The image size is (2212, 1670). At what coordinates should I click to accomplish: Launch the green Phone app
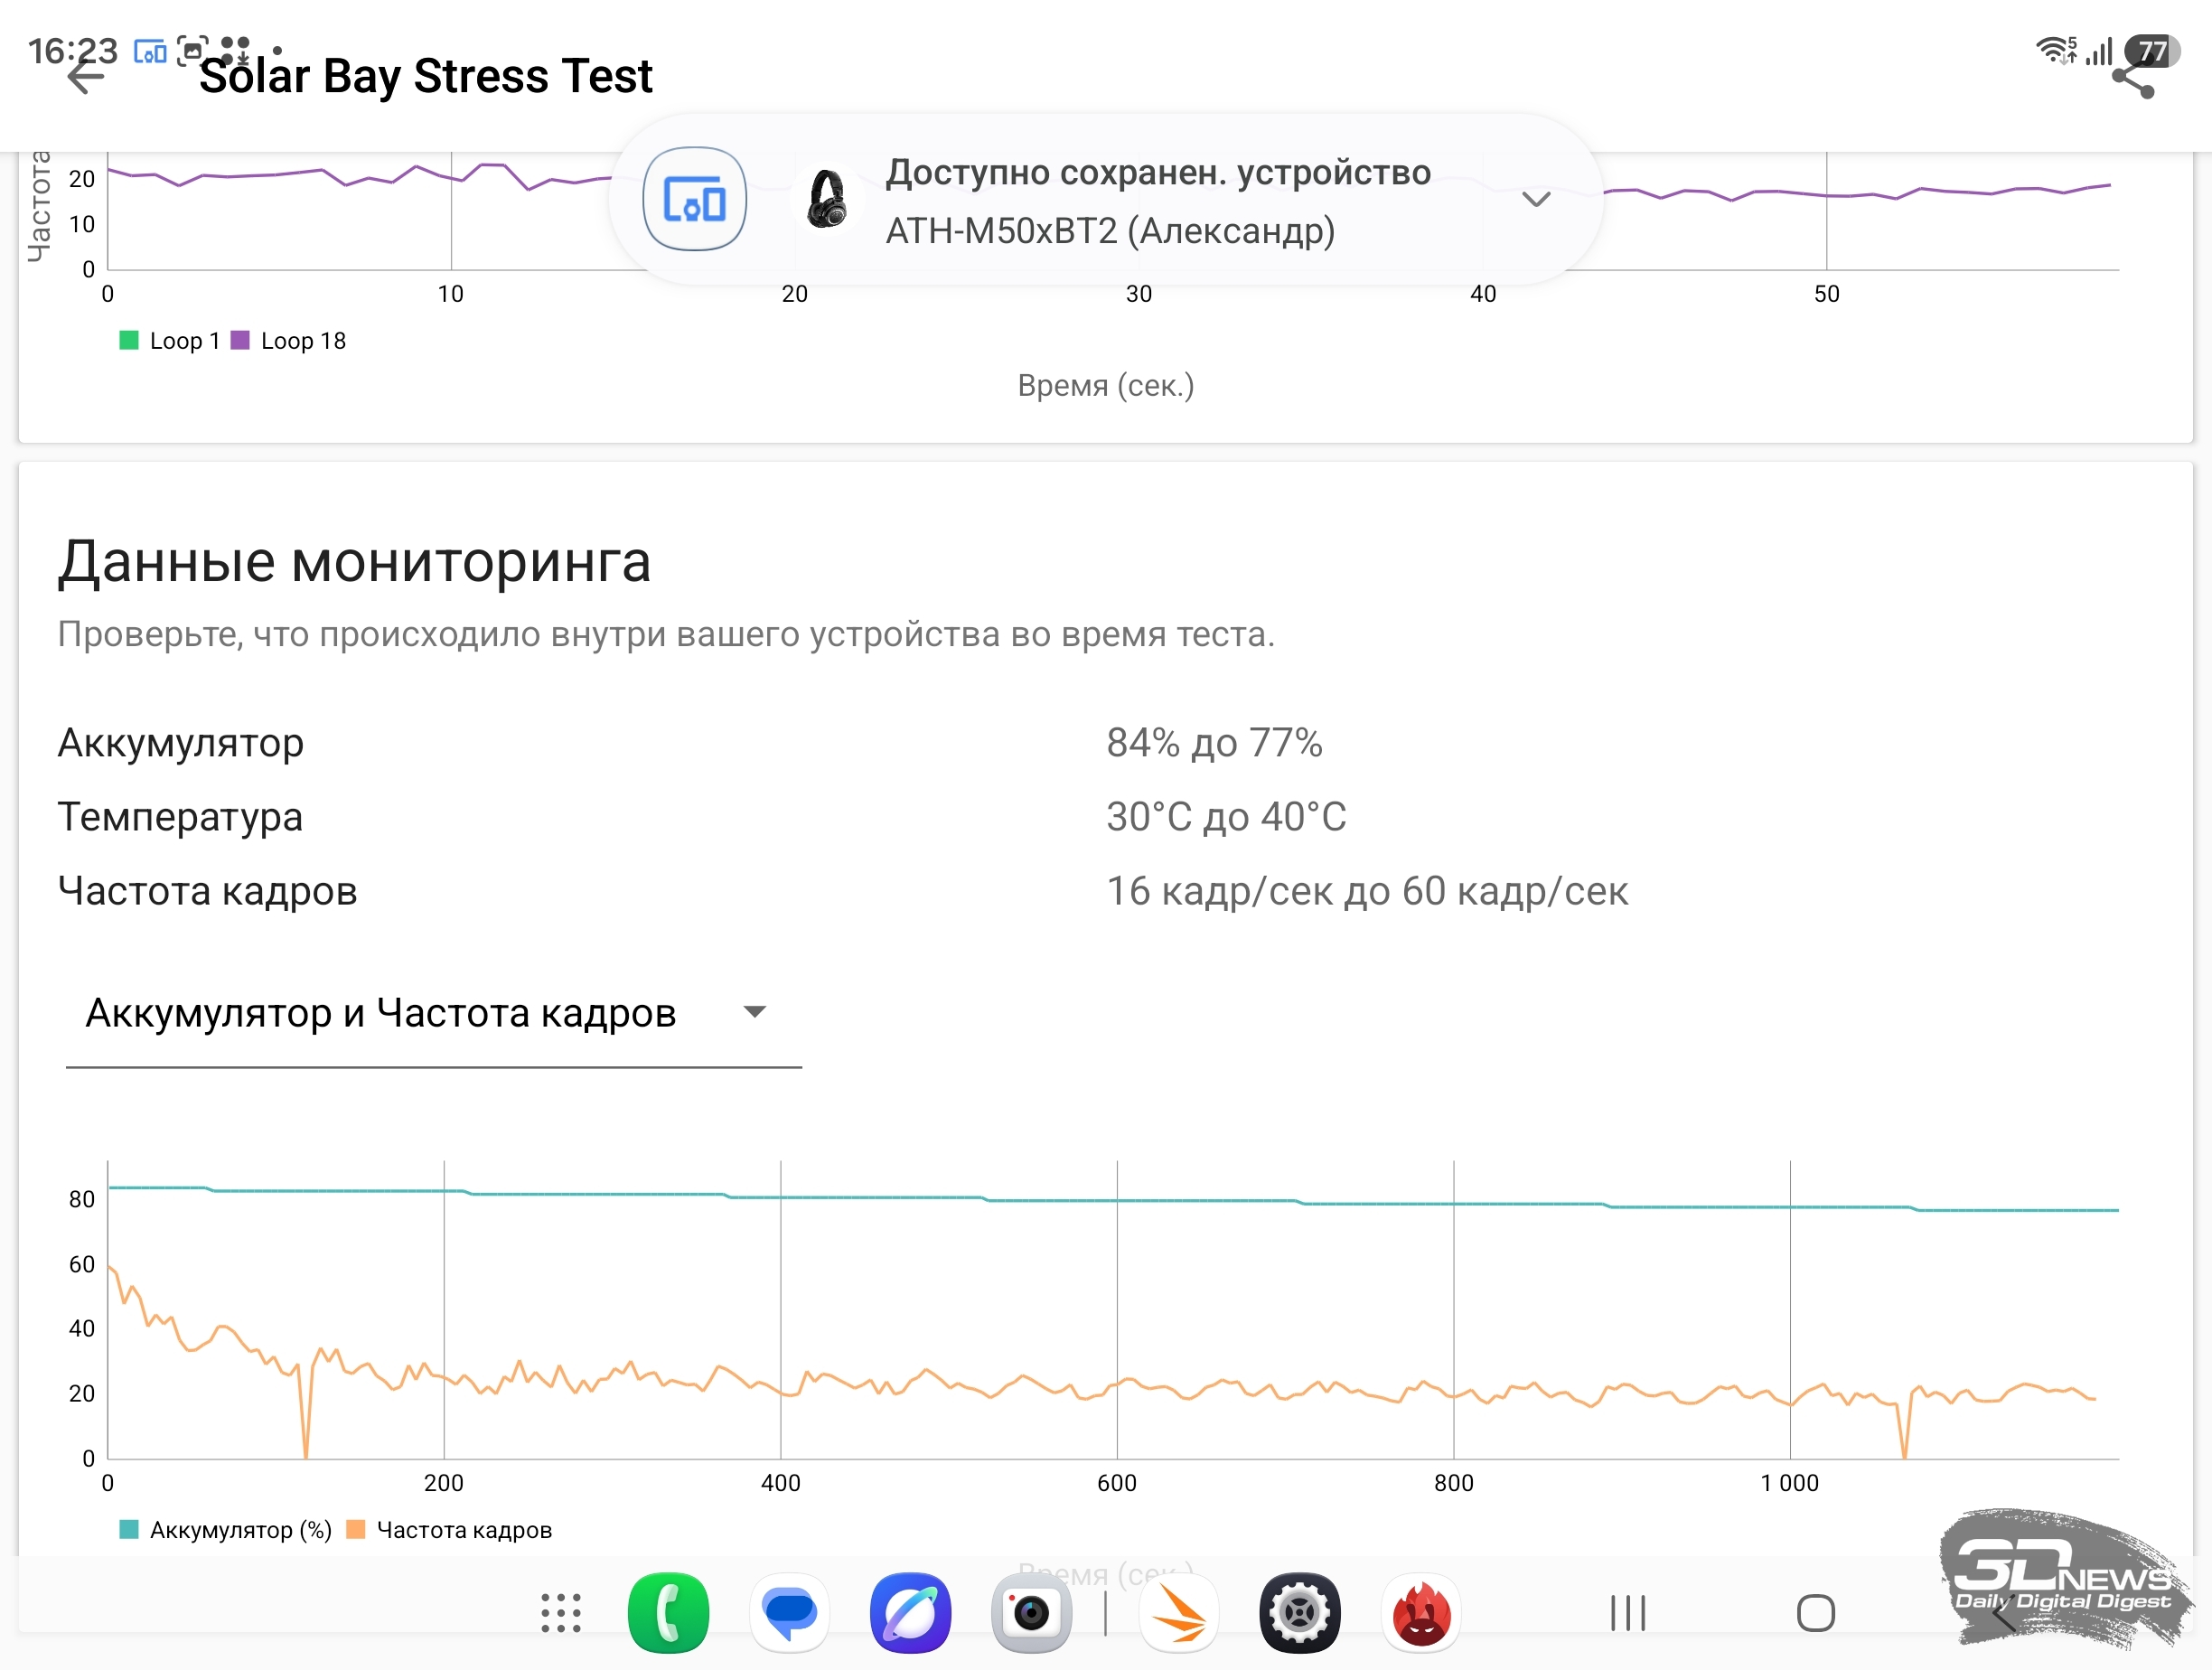pos(668,1613)
